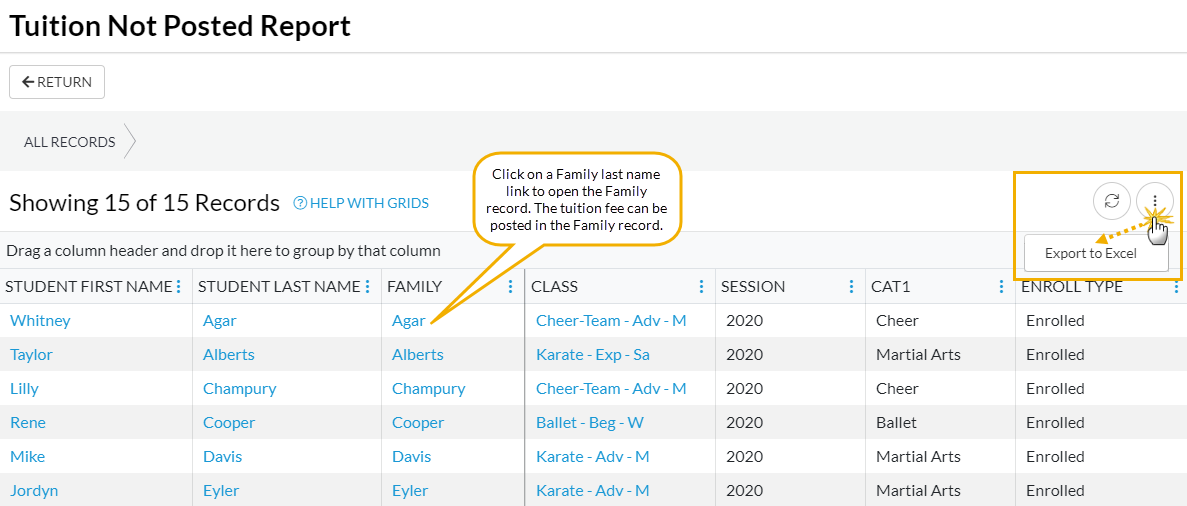Open Ballet - Beg - W class link
1187x506 pixels.
click(x=589, y=423)
